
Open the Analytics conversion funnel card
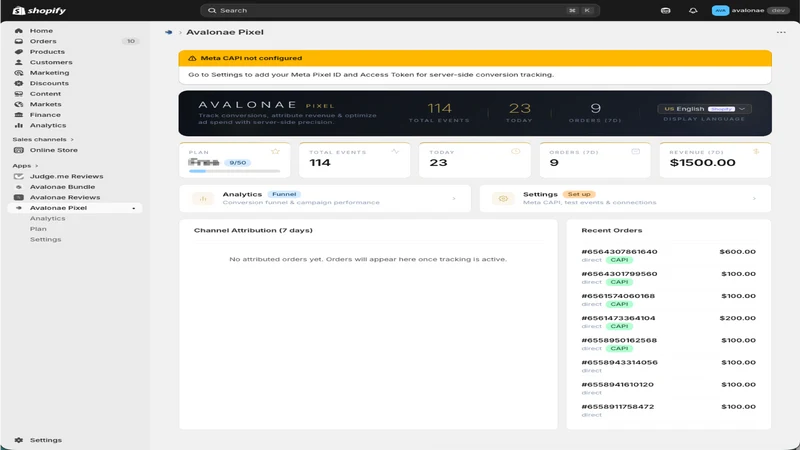click(325, 198)
